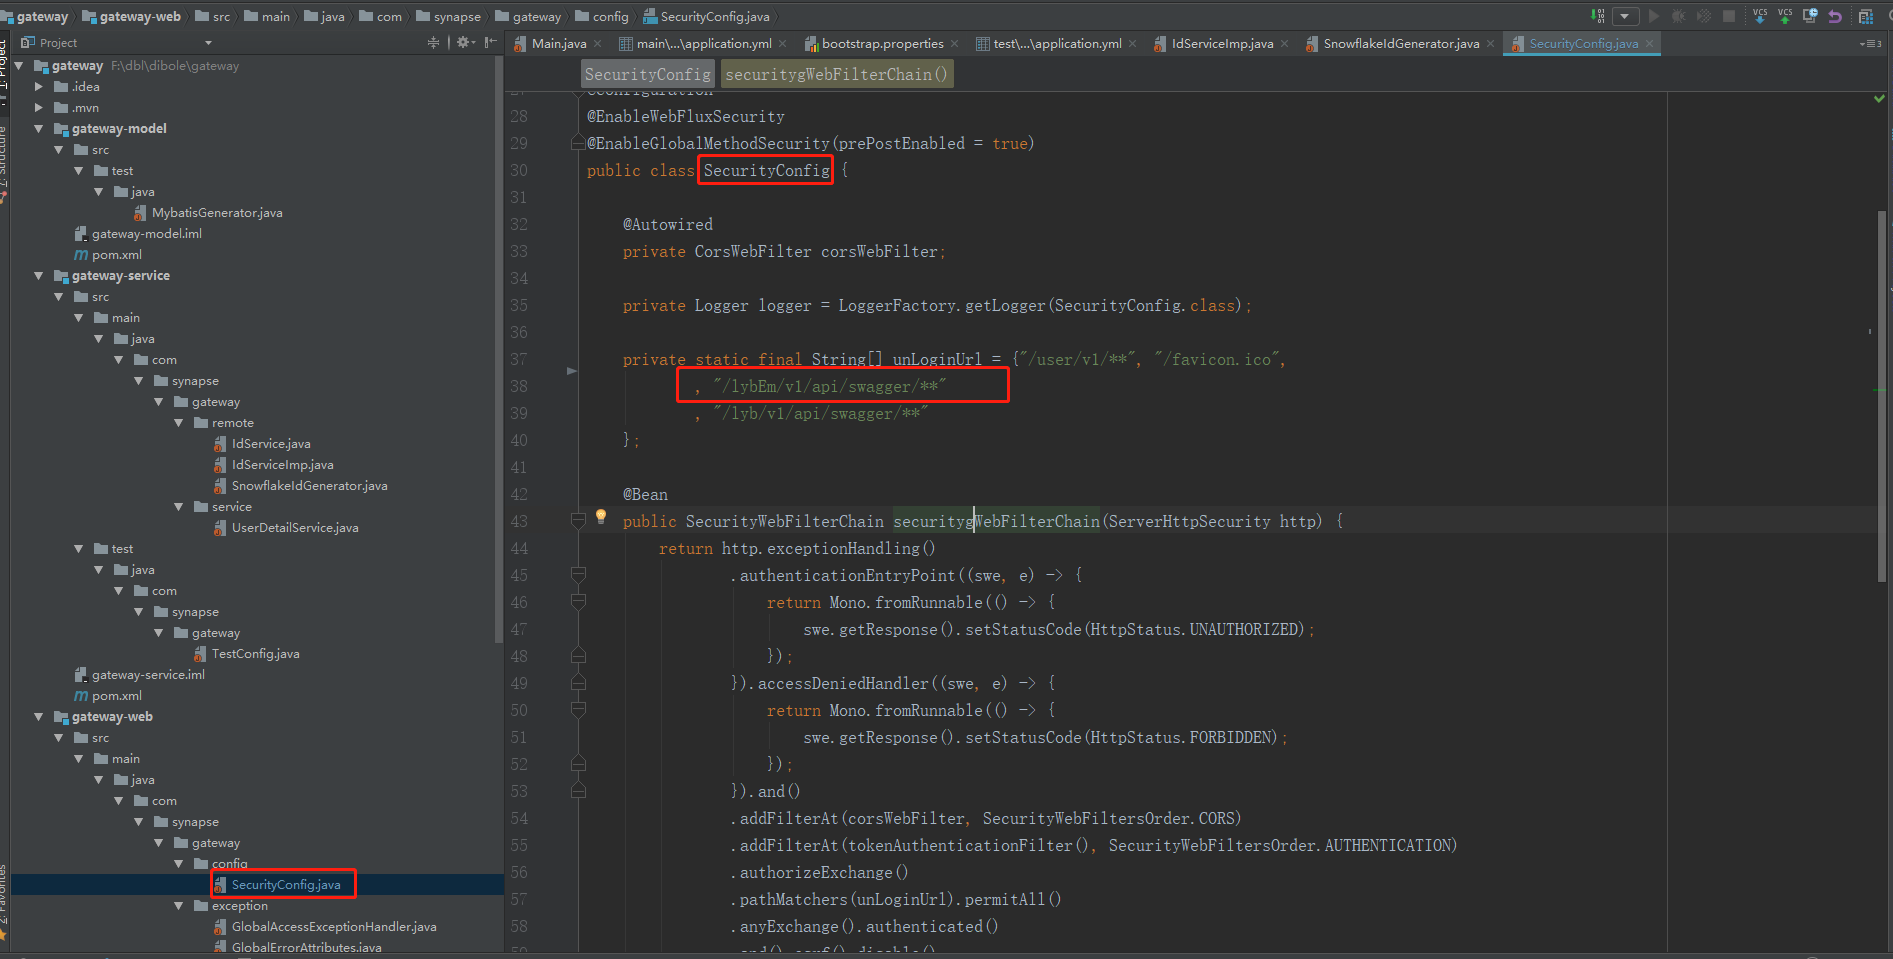Toggle code fold at line 43
Screen dimensions: 1893x959
pyautogui.click(x=578, y=520)
